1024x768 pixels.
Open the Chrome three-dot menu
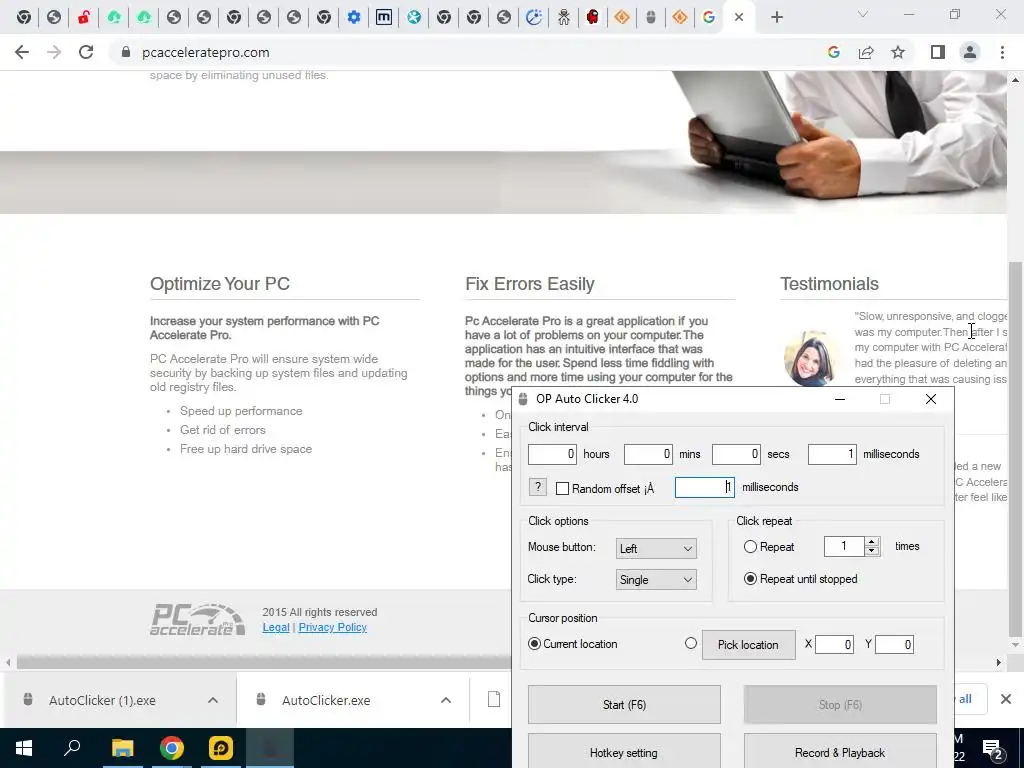point(1002,52)
